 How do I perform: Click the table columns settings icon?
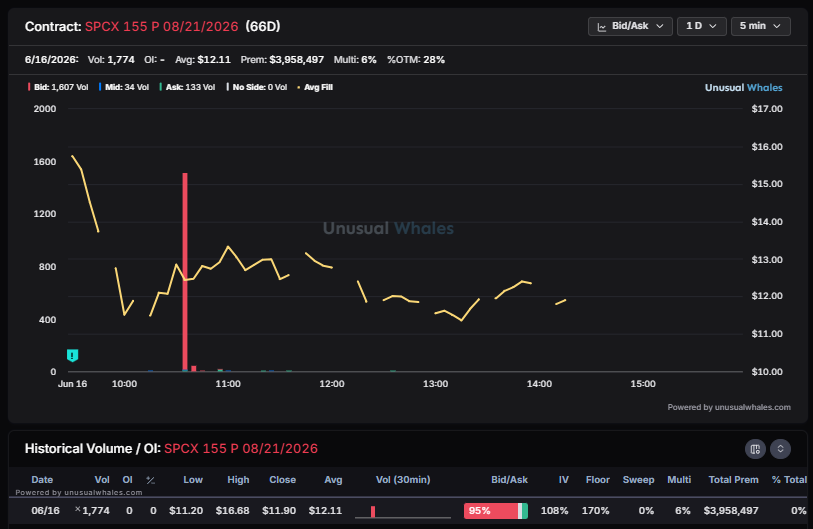point(755,449)
